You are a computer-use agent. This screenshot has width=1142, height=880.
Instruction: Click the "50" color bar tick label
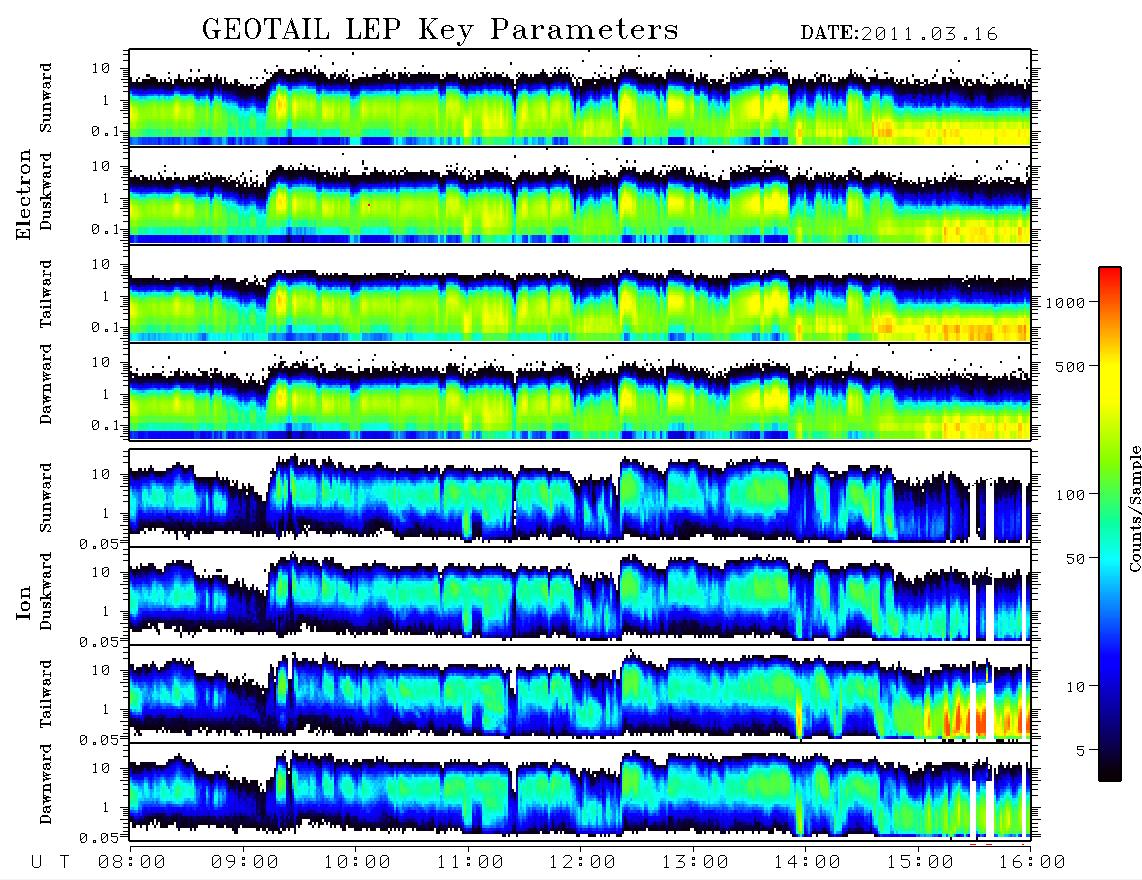(x=1075, y=559)
